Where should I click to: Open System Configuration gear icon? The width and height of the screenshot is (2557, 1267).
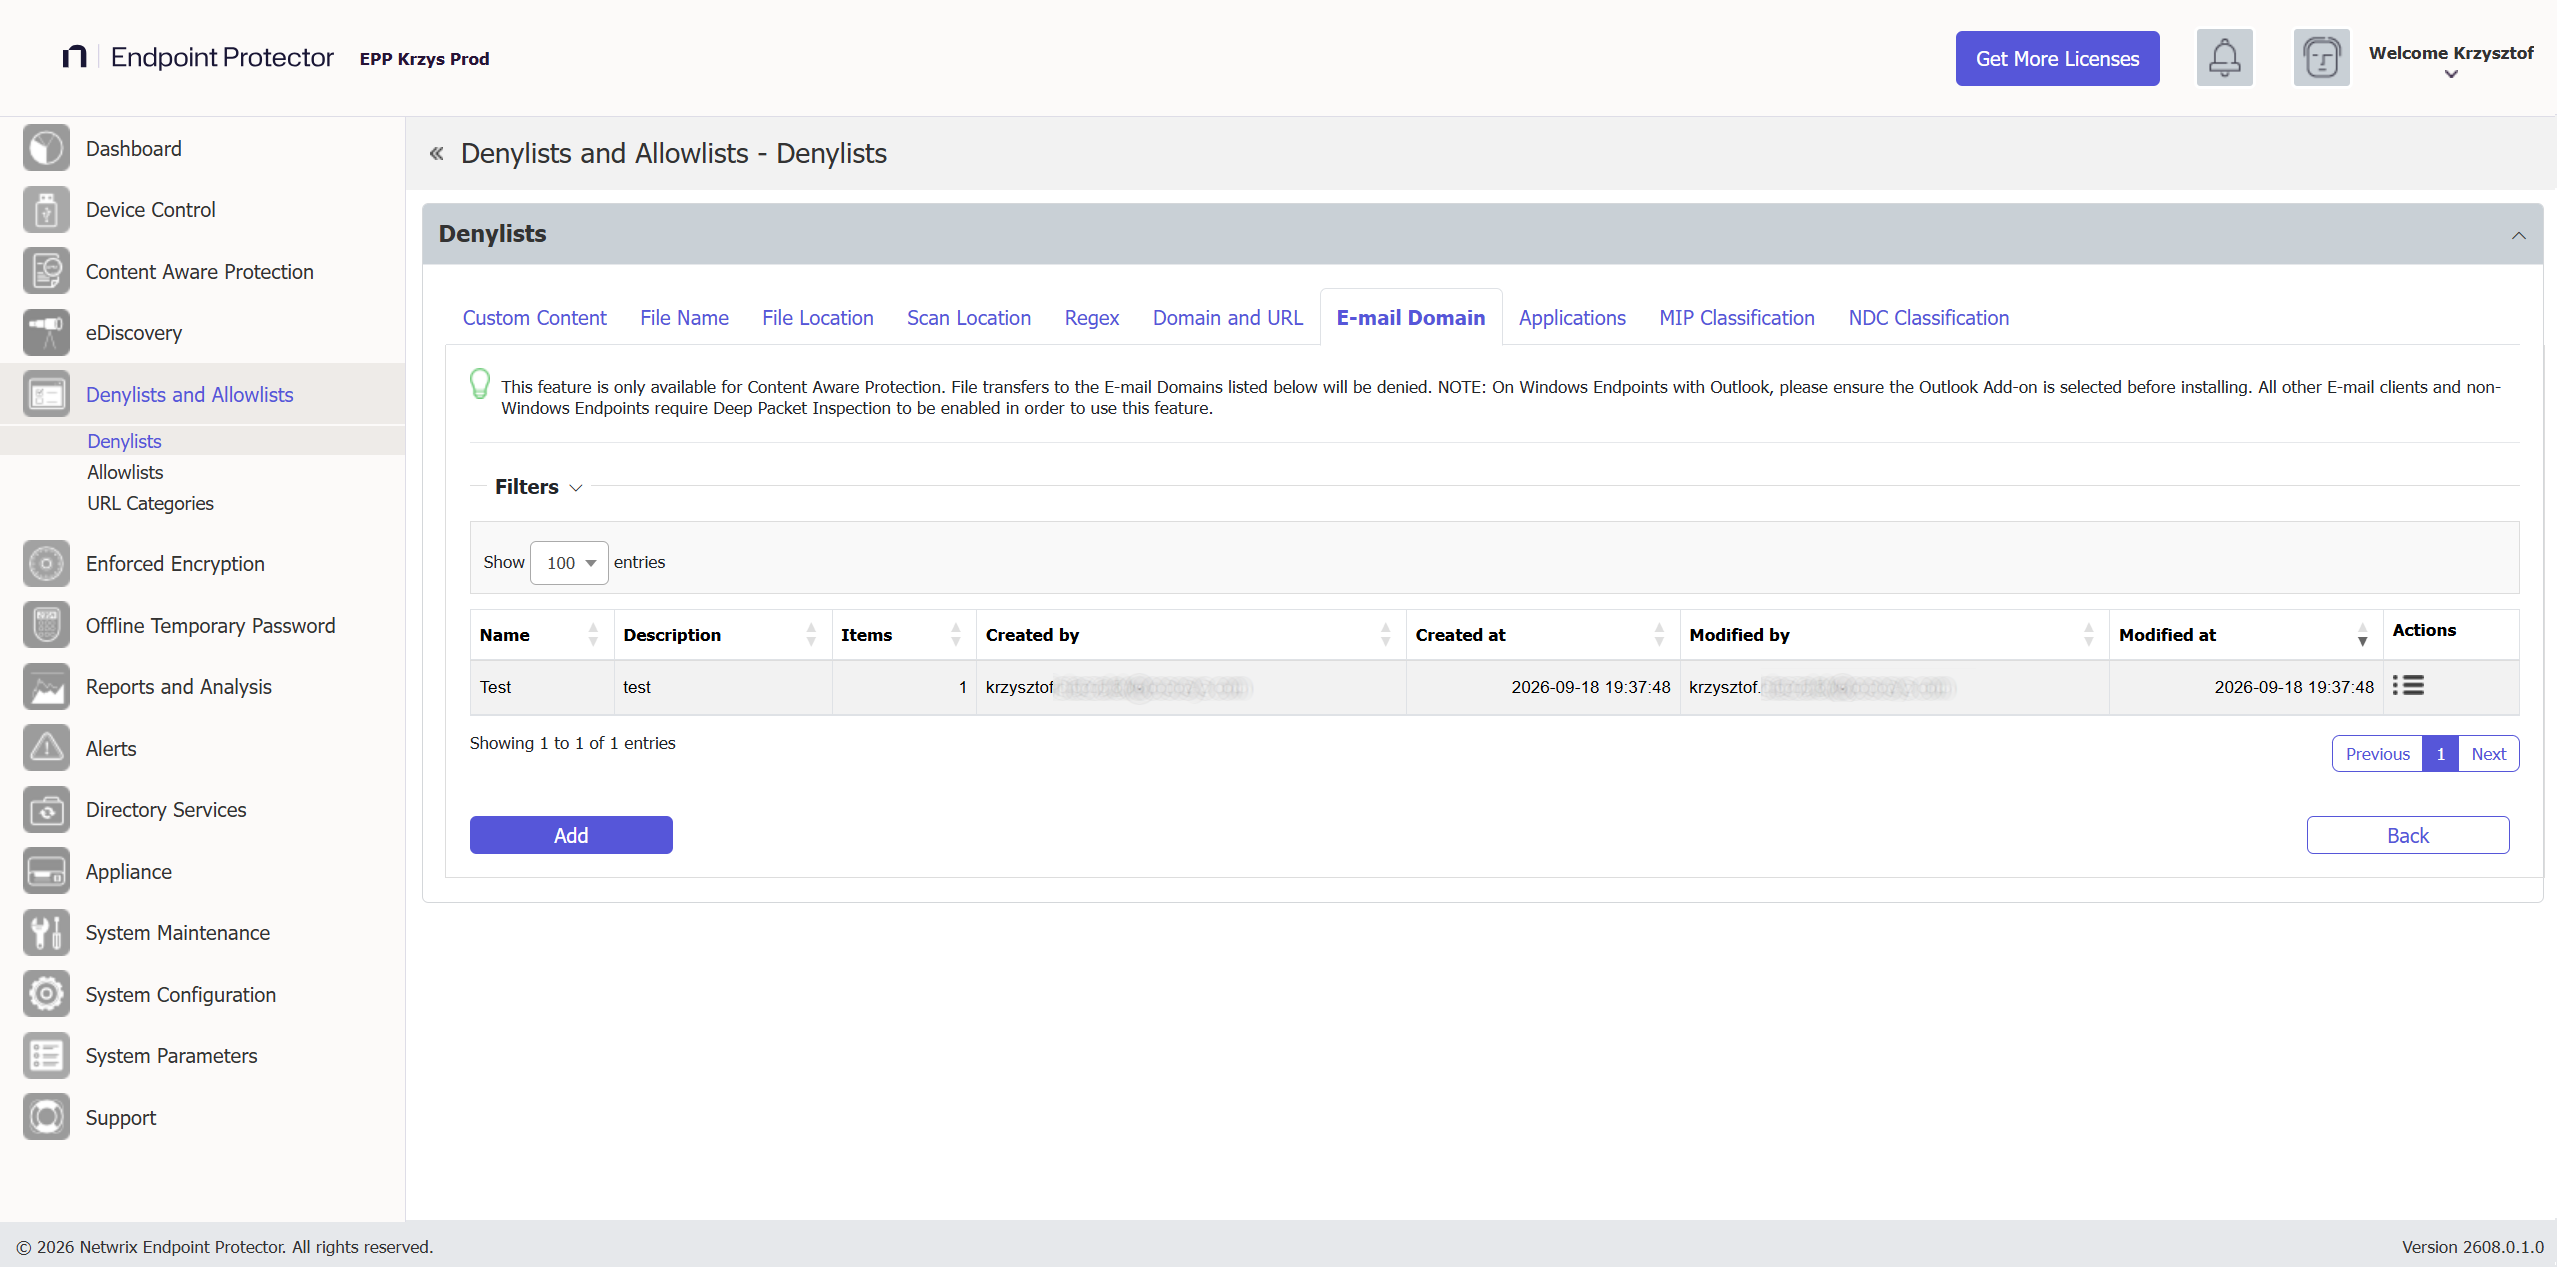[46, 994]
